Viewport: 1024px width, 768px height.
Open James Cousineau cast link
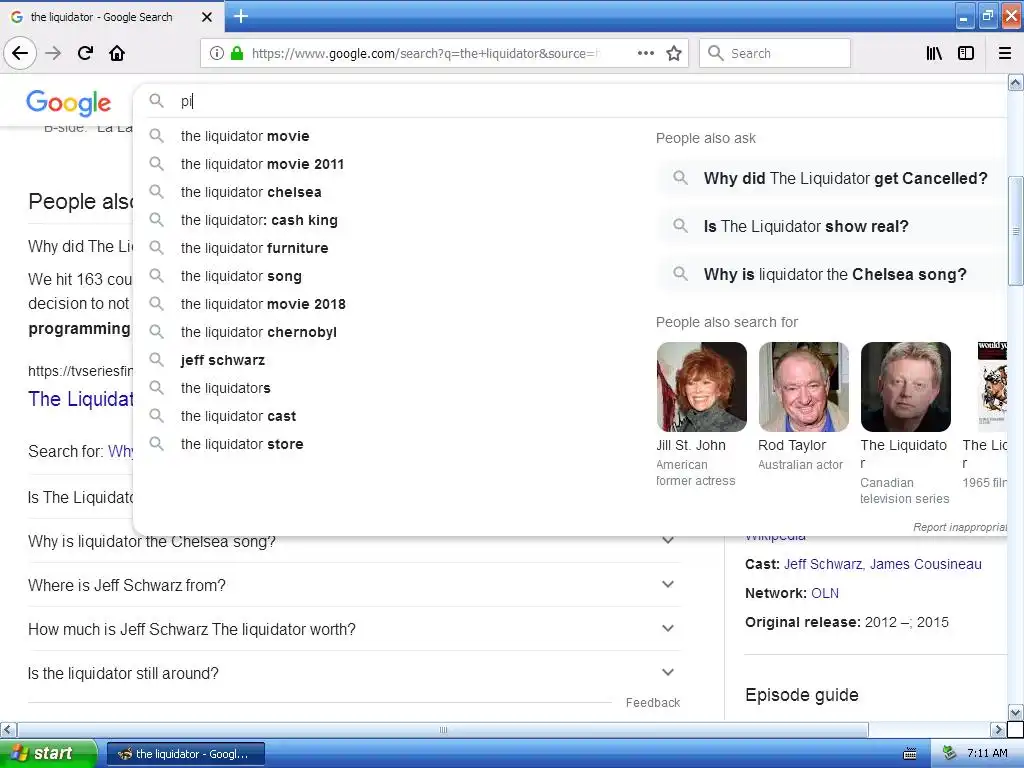click(x=925, y=564)
